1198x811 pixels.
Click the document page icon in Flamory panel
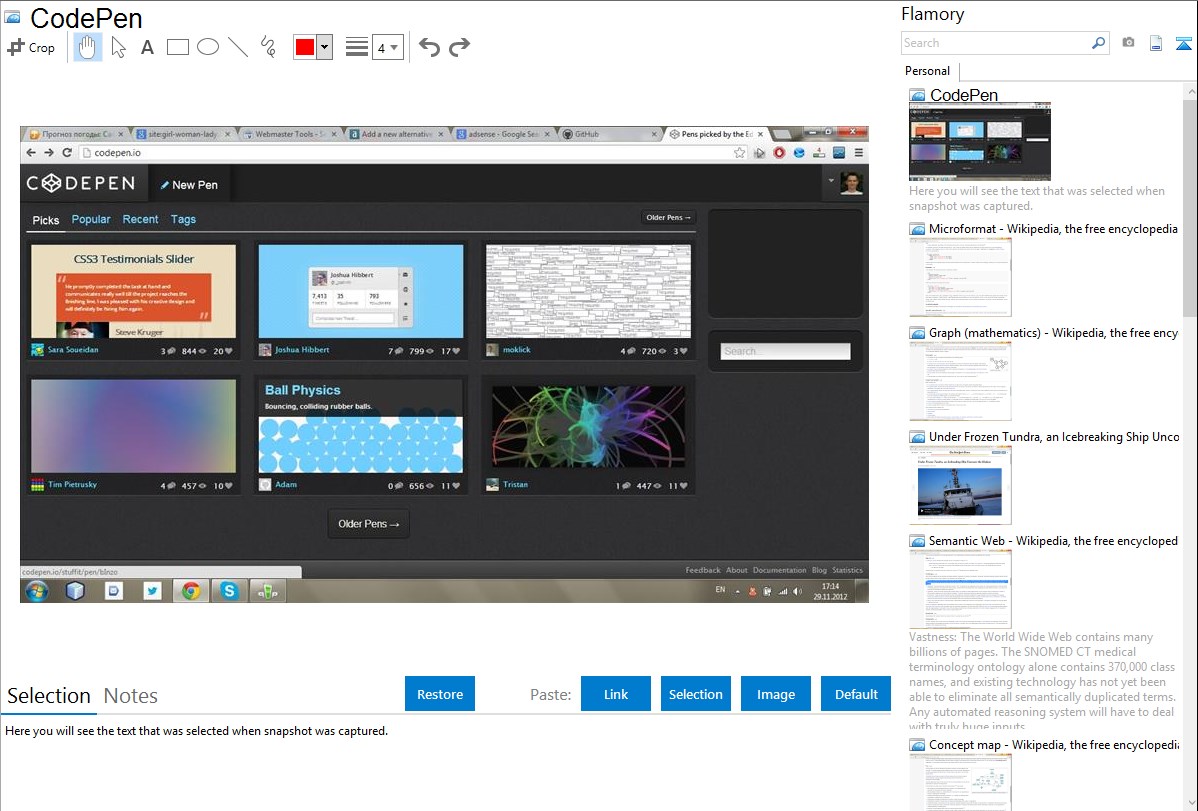(x=1156, y=43)
